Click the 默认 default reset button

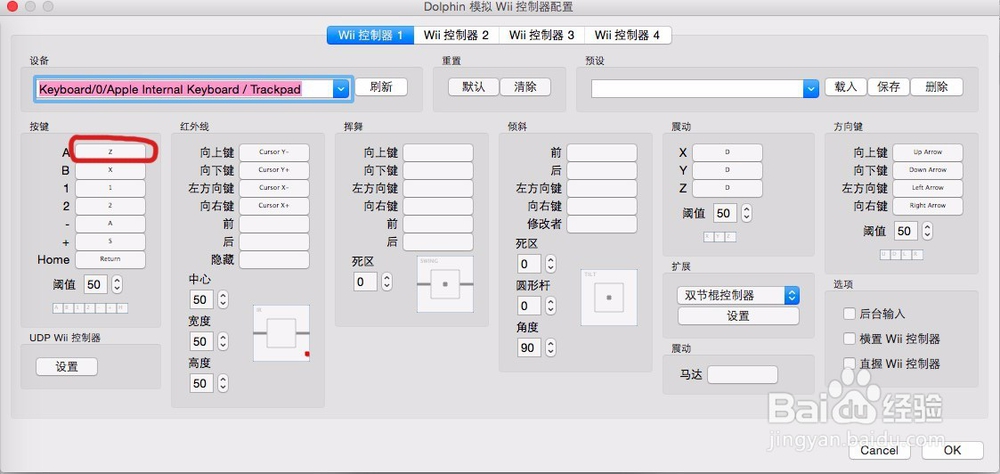(x=473, y=87)
